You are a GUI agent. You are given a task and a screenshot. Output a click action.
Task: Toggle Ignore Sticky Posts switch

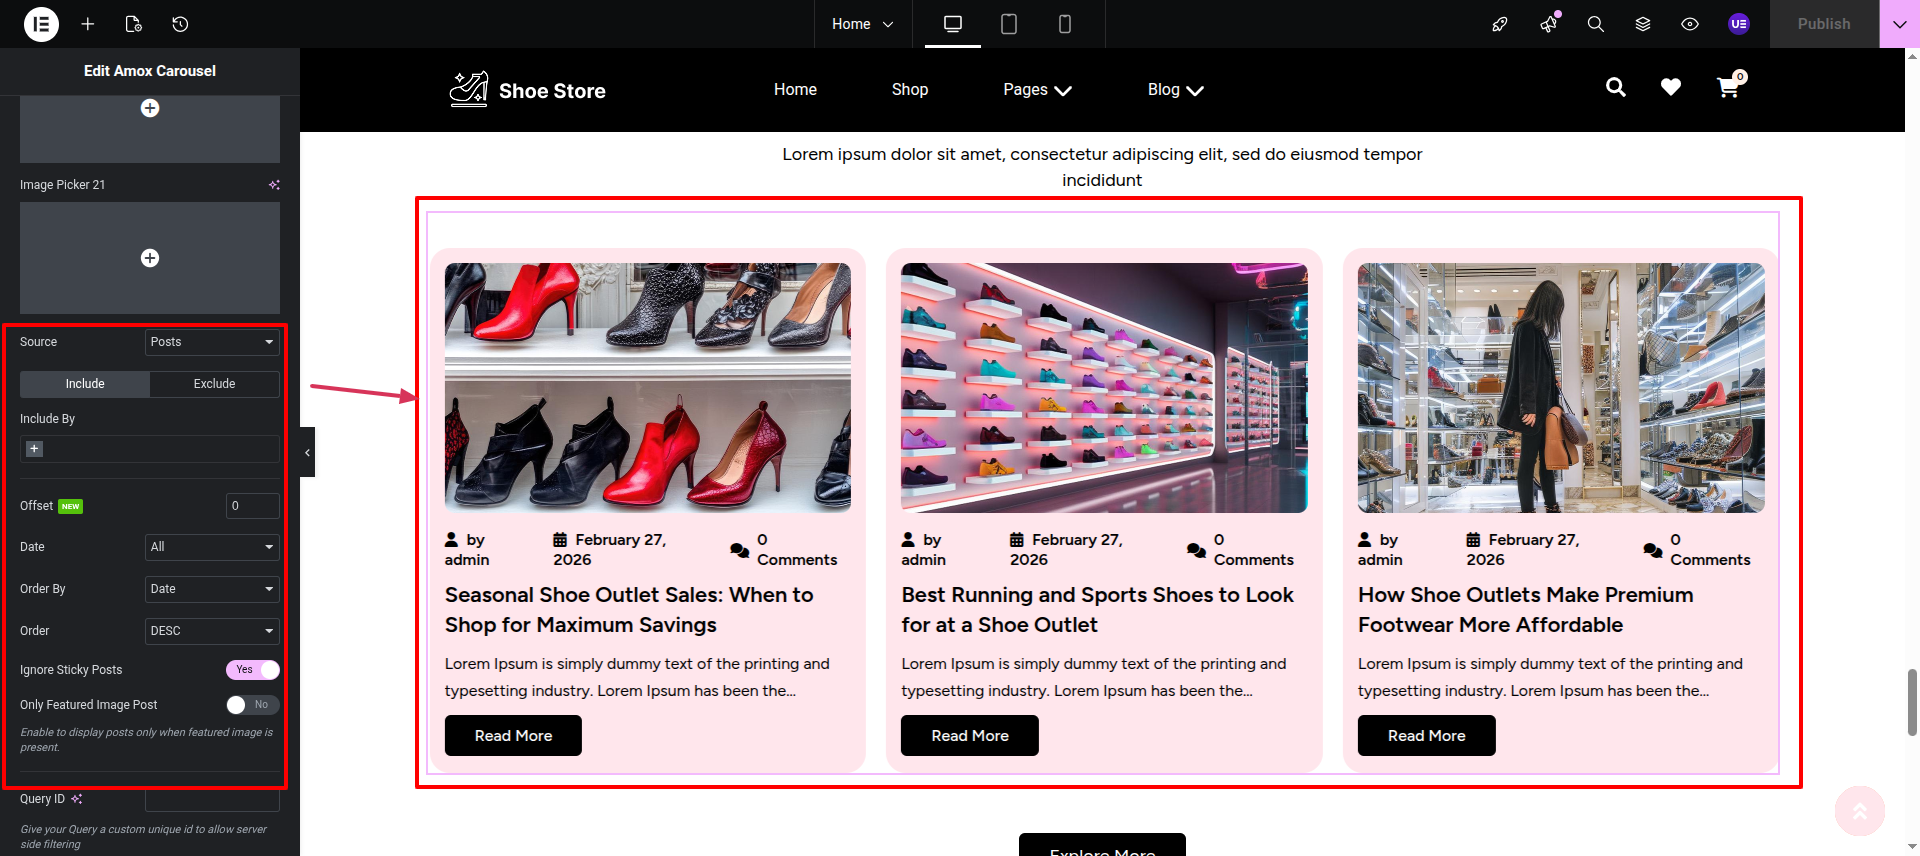pos(253,670)
